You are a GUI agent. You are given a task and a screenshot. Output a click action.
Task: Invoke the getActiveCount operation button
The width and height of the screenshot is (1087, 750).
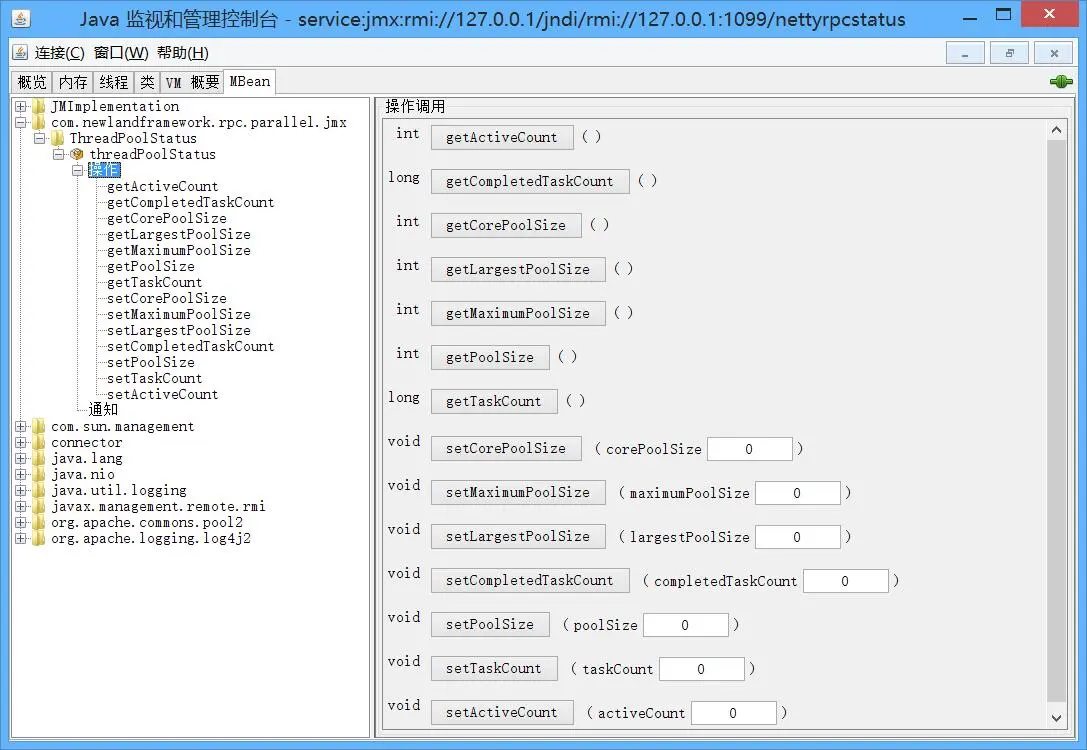click(502, 137)
